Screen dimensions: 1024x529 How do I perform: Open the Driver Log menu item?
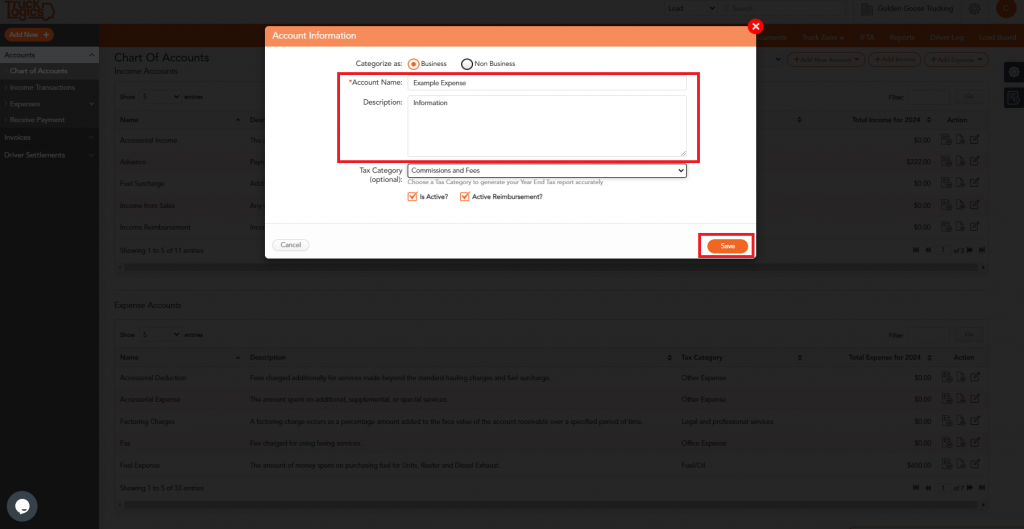(x=947, y=38)
